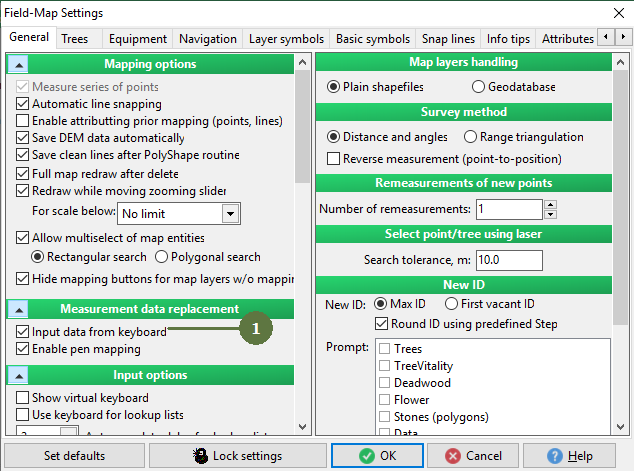Toggle Enable pen mapping checkbox
This screenshot has width=634, height=471.
point(22,349)
